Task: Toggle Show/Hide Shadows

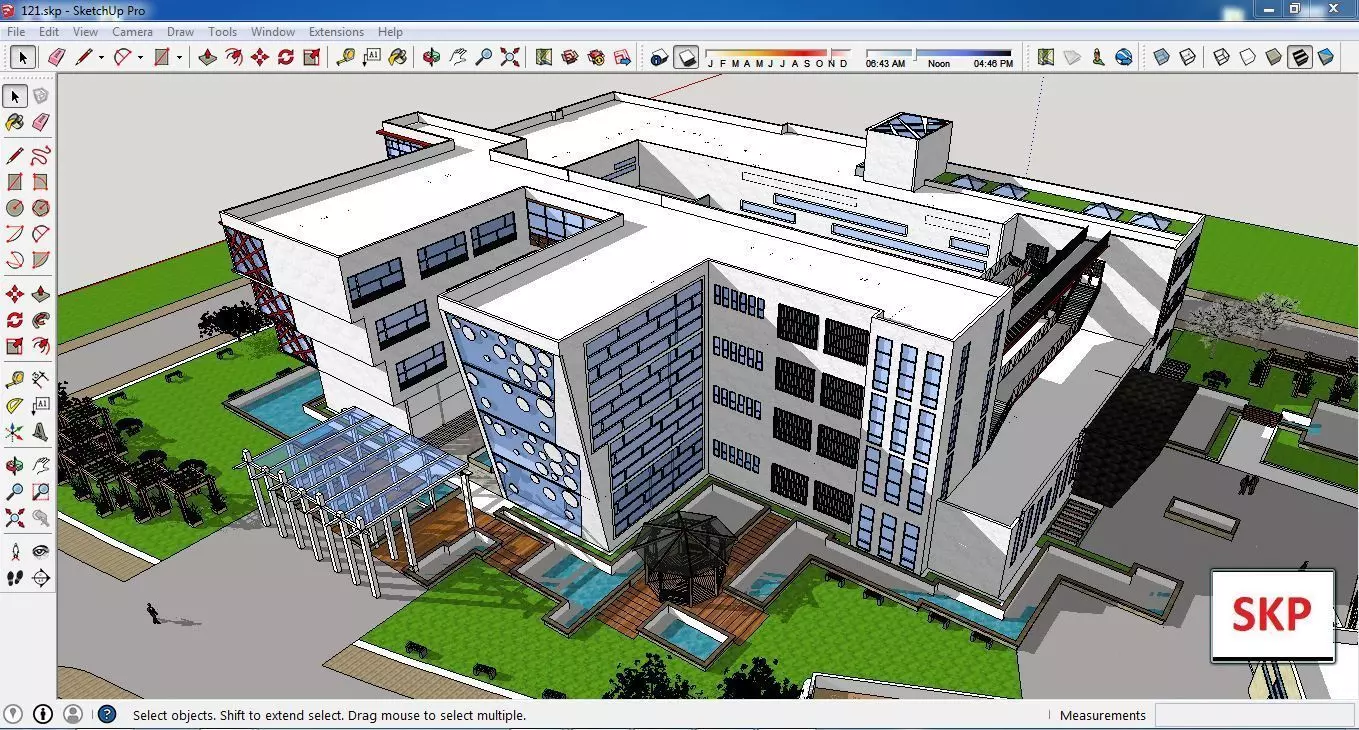Action: [686, 57]
